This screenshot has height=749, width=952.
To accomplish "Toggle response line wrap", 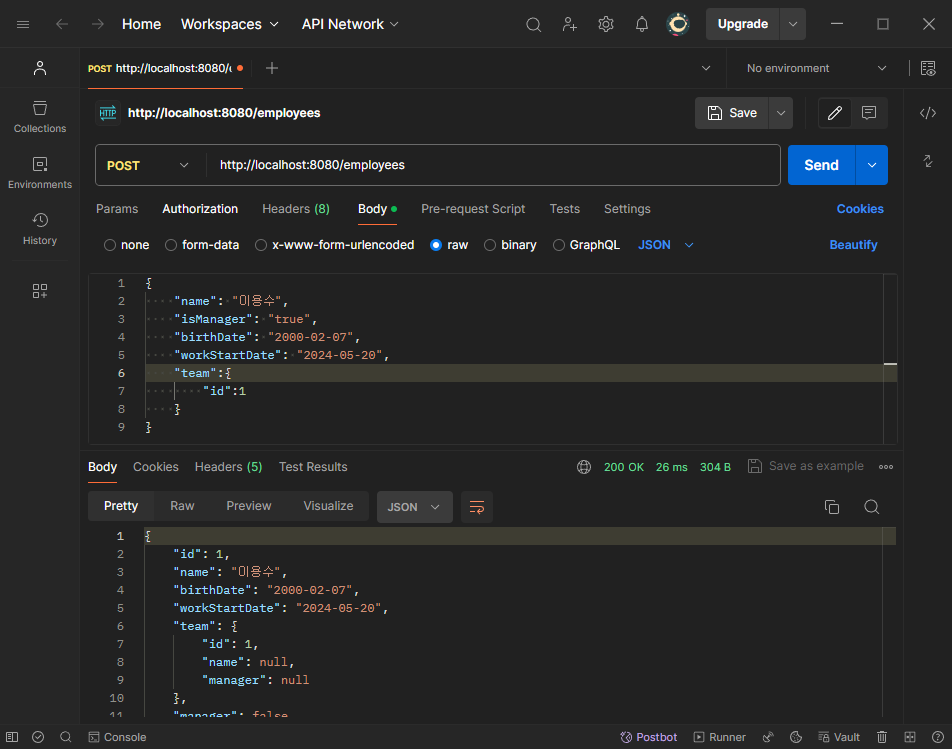I will point(477,507).
